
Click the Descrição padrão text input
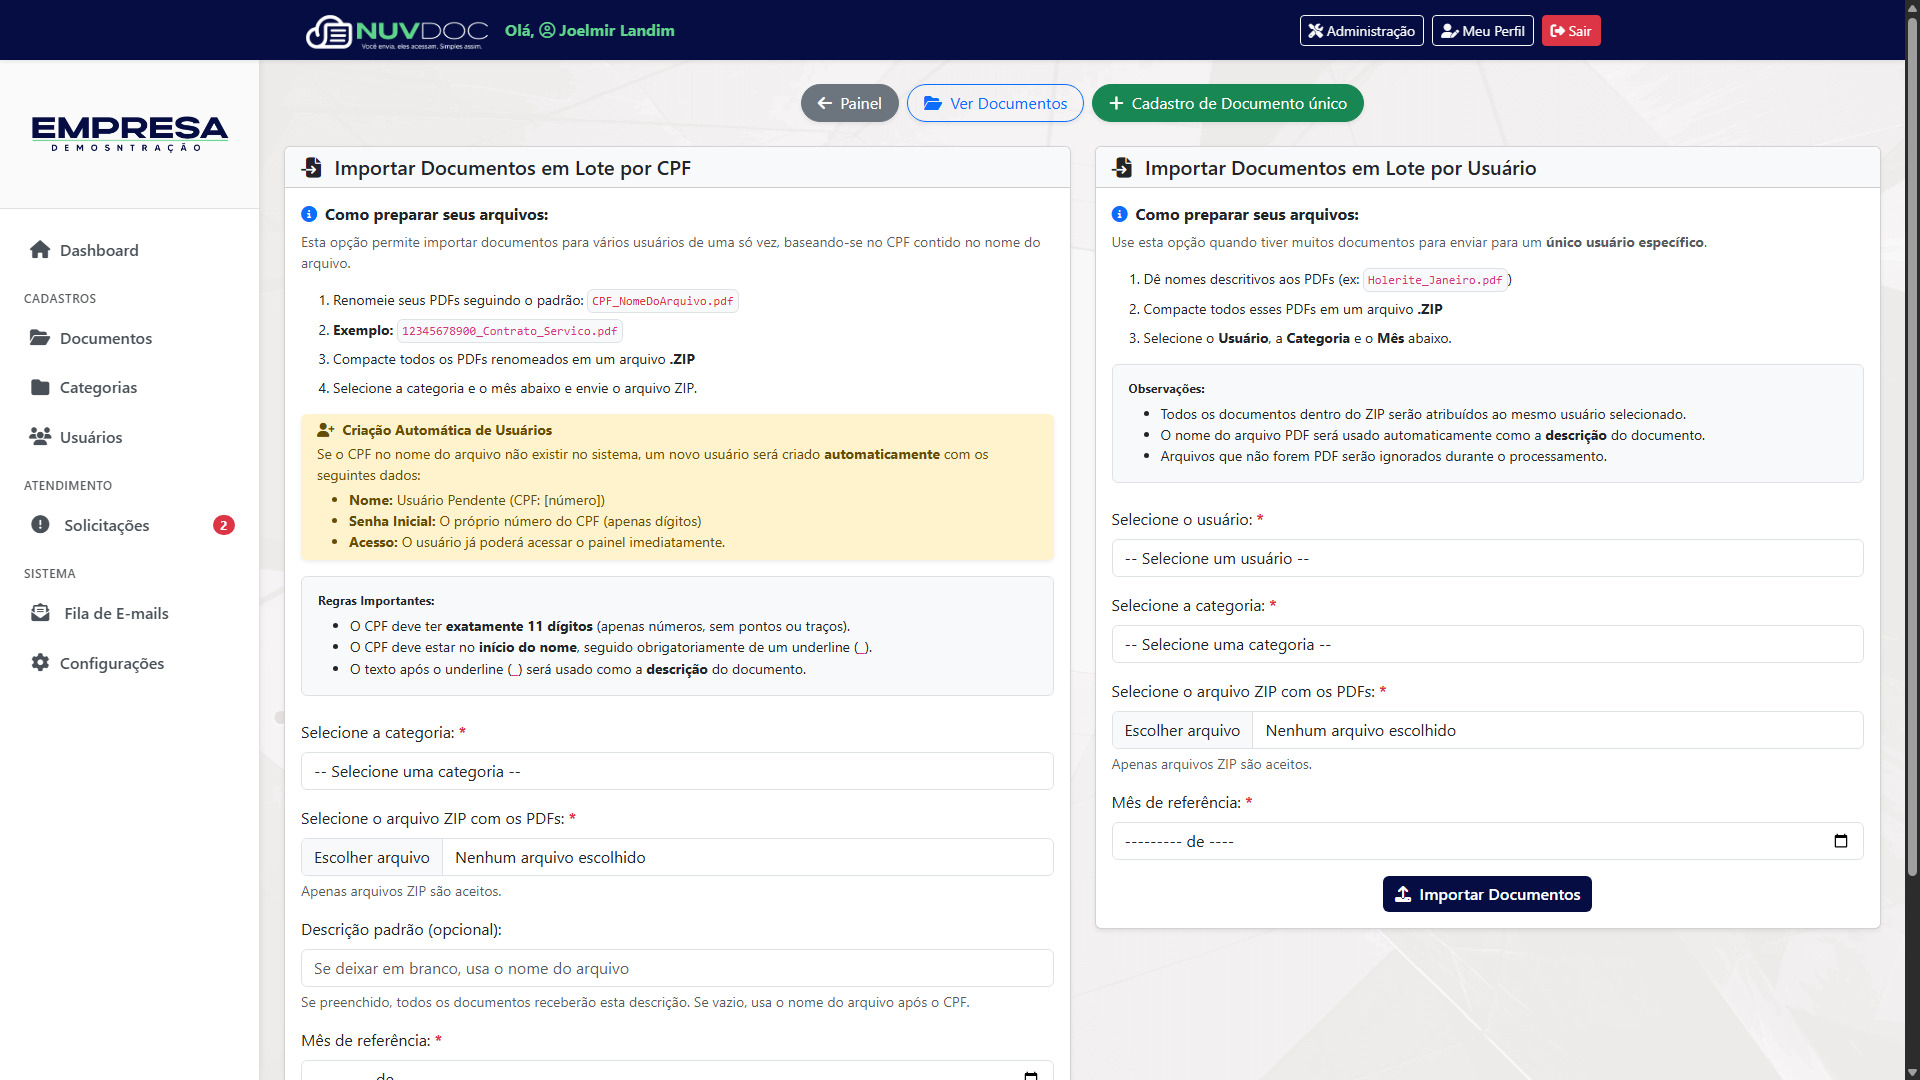coord(677,968)
